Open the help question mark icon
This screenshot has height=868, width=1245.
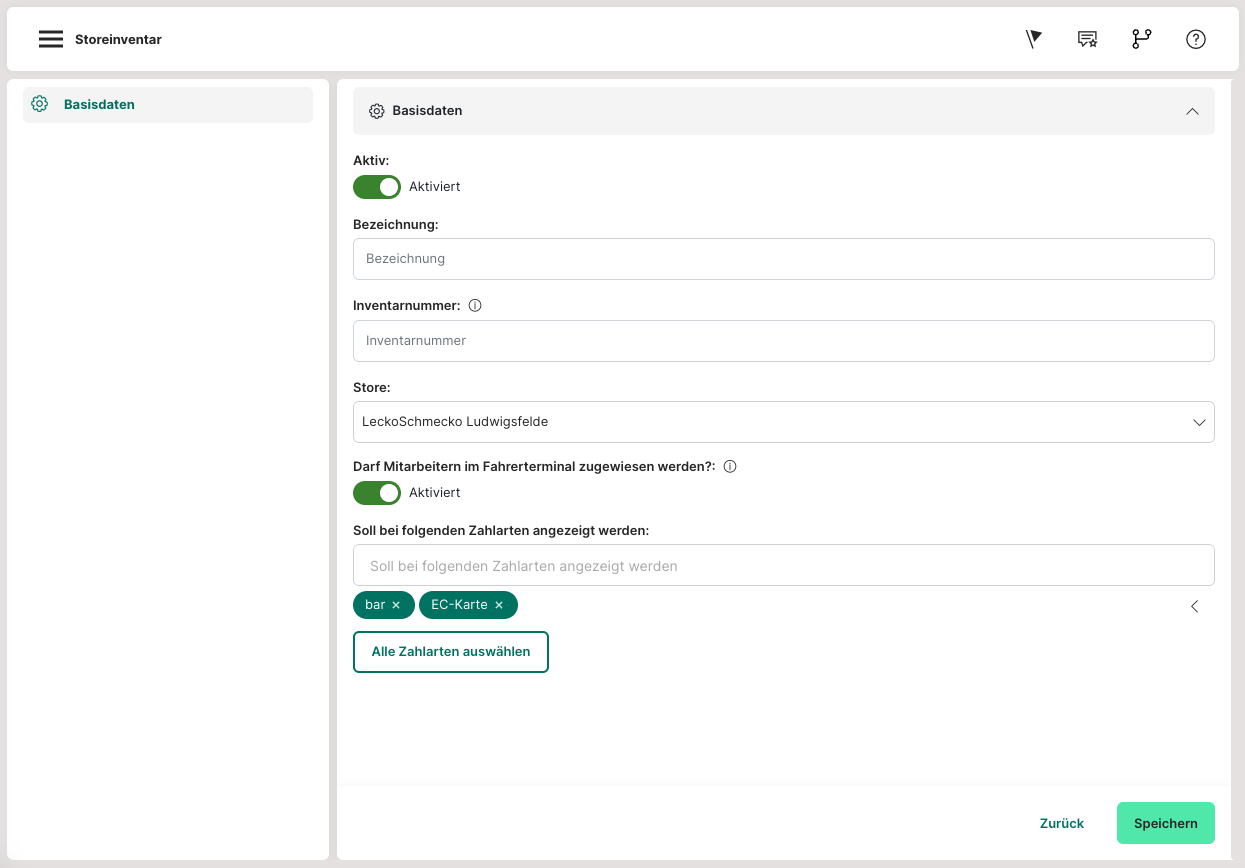(1195, 39)
